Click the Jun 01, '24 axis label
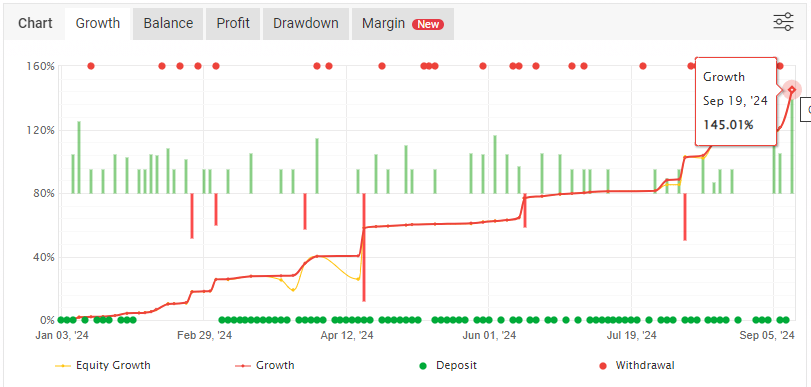The height and width of the screenshot is (387, 811). click(489, 336)
